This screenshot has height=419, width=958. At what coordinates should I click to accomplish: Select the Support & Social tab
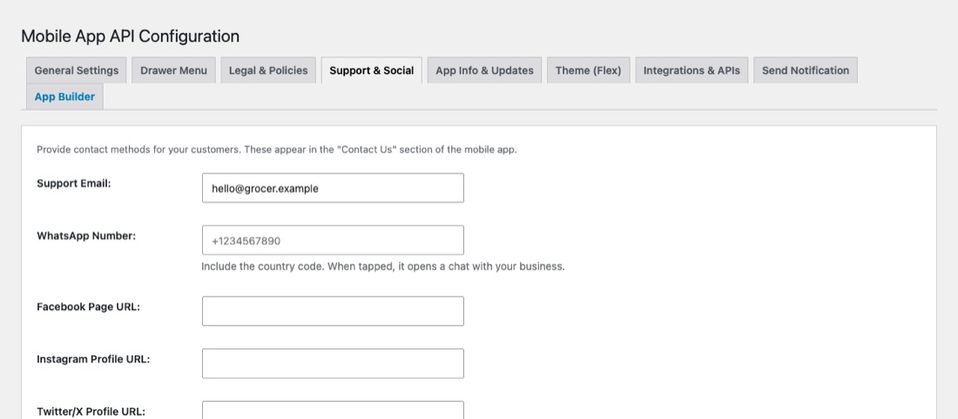coord(371,70)
